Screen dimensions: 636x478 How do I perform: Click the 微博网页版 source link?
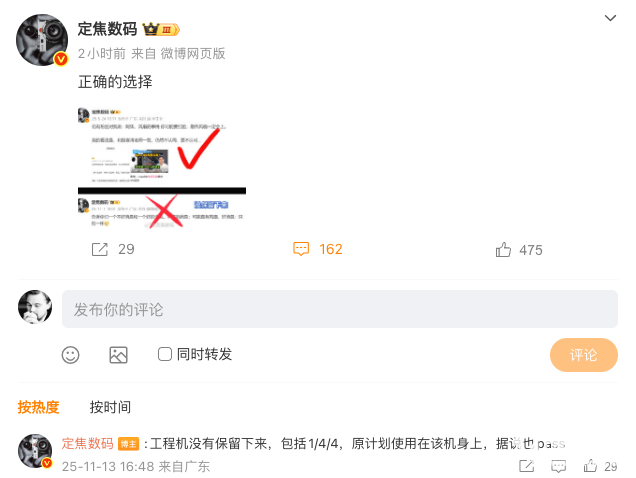[193, 54]
